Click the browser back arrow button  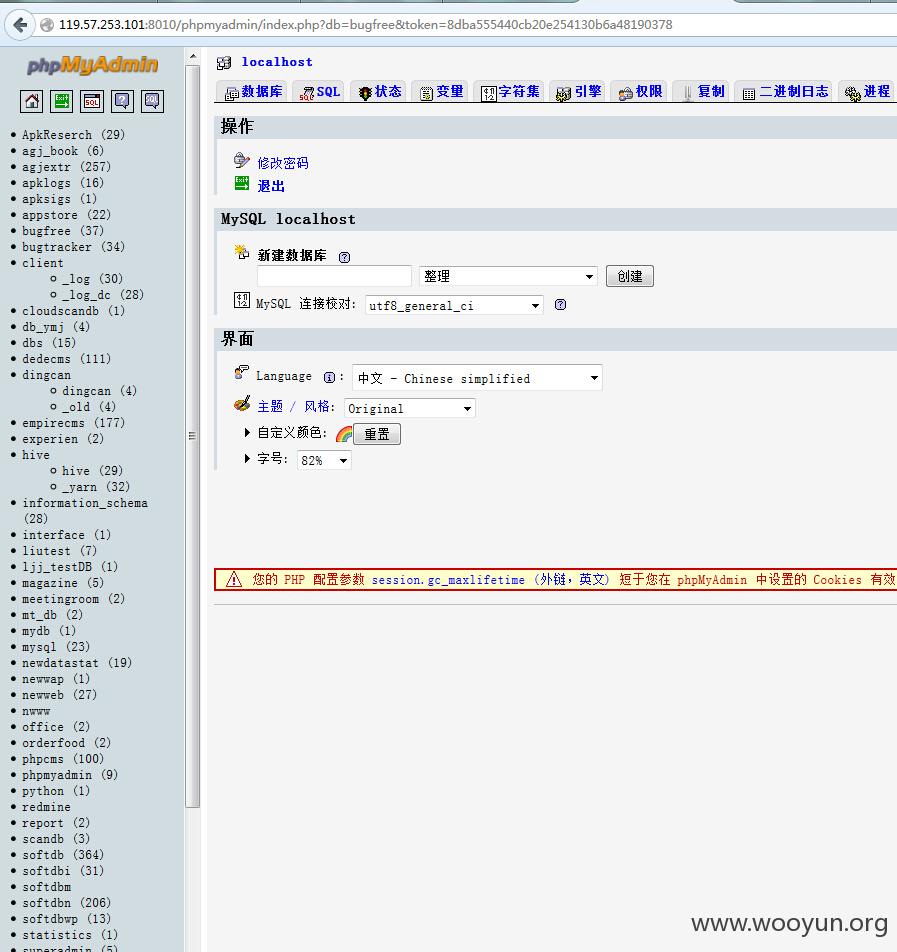pos(20,25)
